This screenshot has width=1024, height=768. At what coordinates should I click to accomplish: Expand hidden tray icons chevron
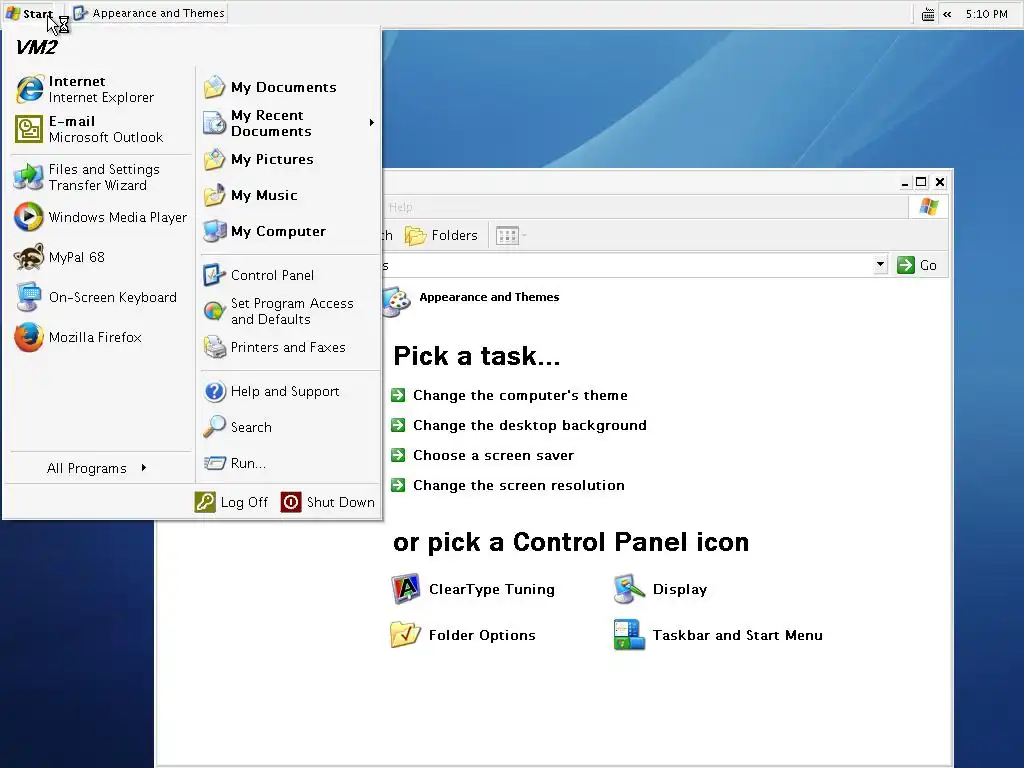(x=947, y=14)
